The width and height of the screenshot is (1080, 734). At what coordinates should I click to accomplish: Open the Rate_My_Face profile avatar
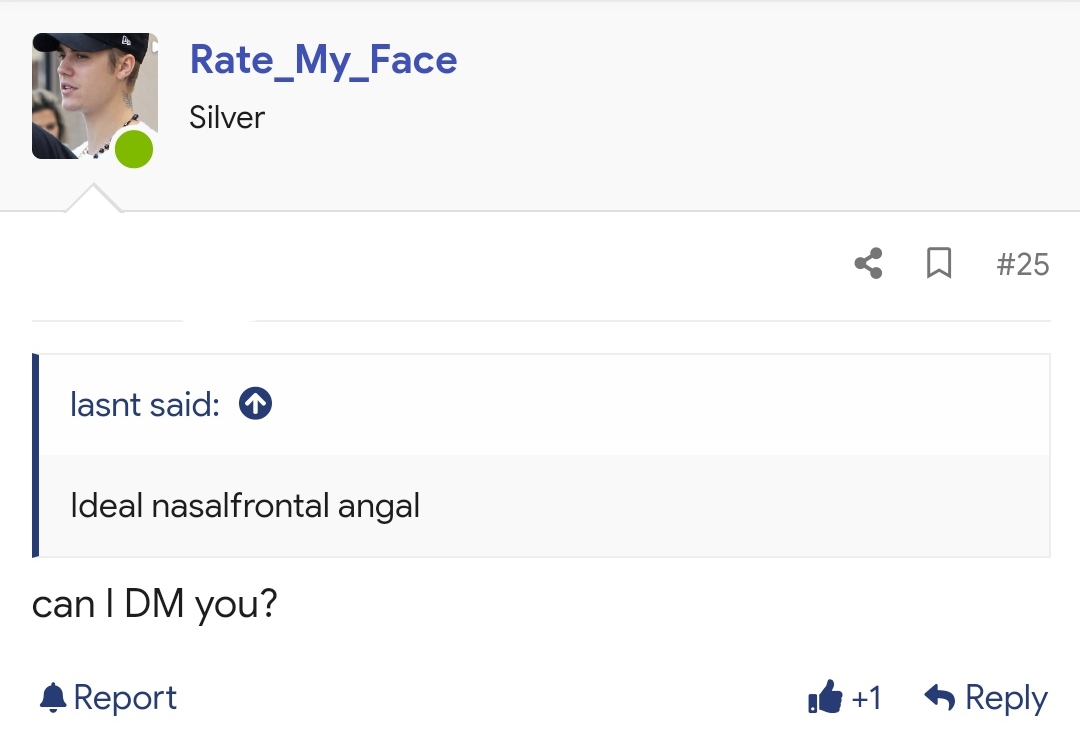tap(95, 96)
